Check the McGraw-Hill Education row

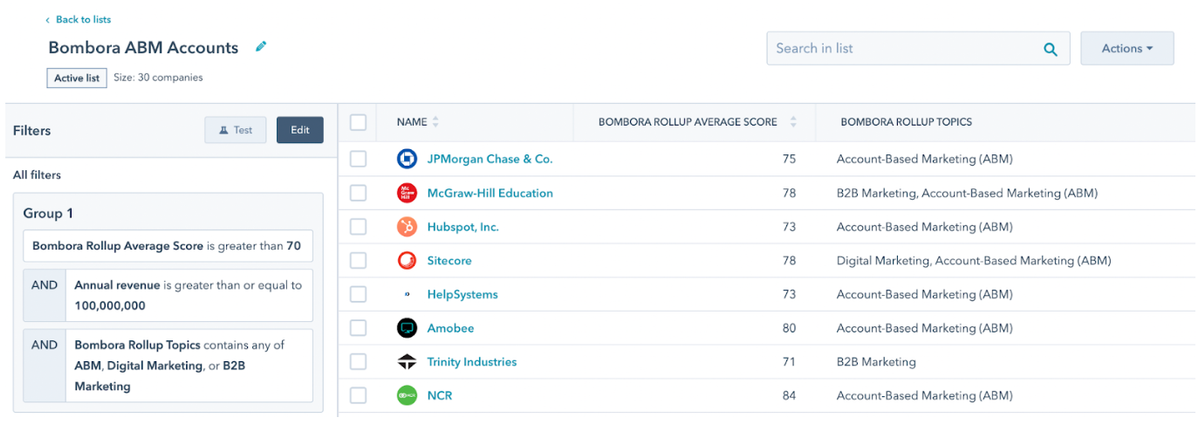tap(358, 193)
